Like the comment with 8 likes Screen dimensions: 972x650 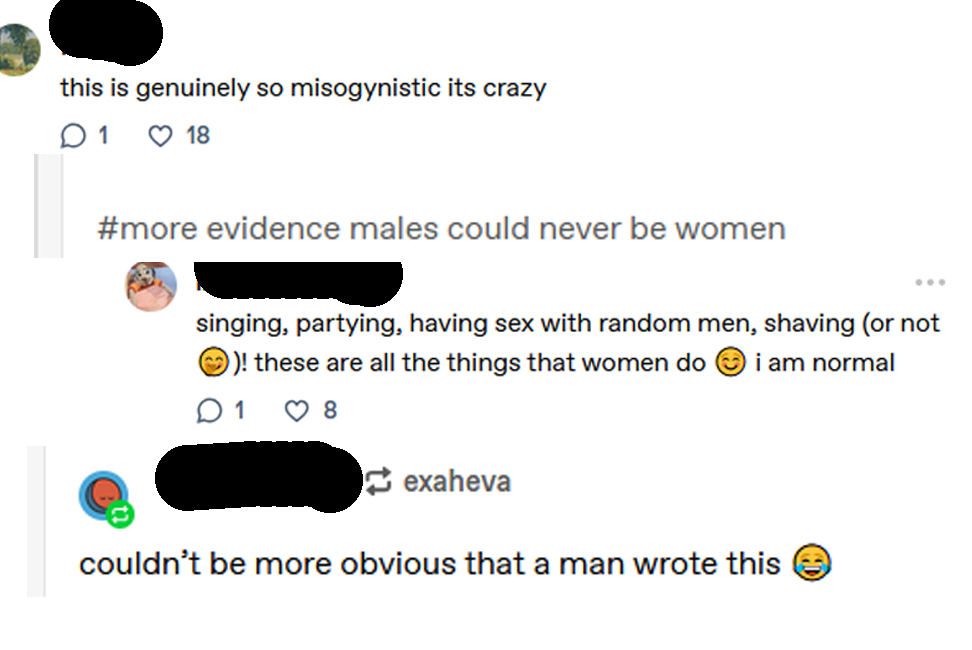coord(297,409)
